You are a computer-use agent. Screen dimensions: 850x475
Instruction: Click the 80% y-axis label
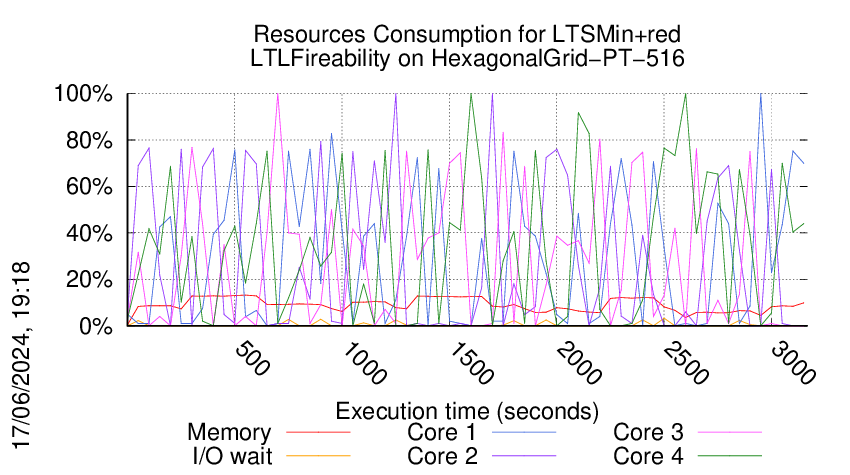point(89,140)
